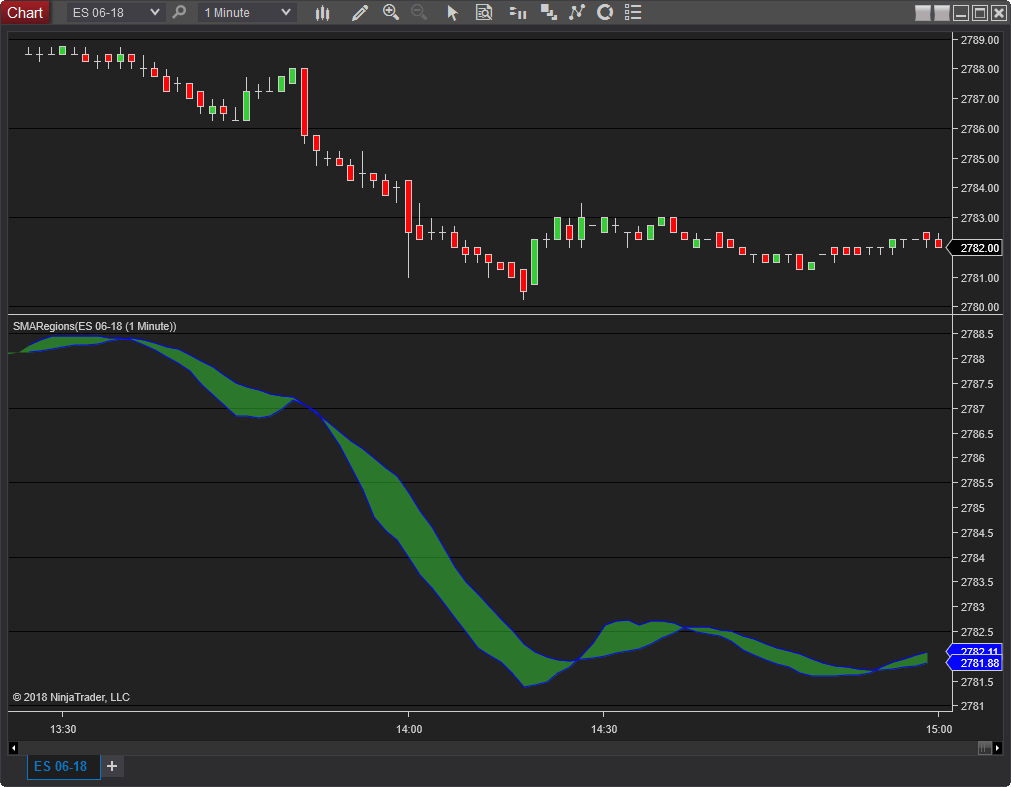Viewport: 1011px width, 787px height.
Task: Open the Data Box icon
Action: [484, 12]
